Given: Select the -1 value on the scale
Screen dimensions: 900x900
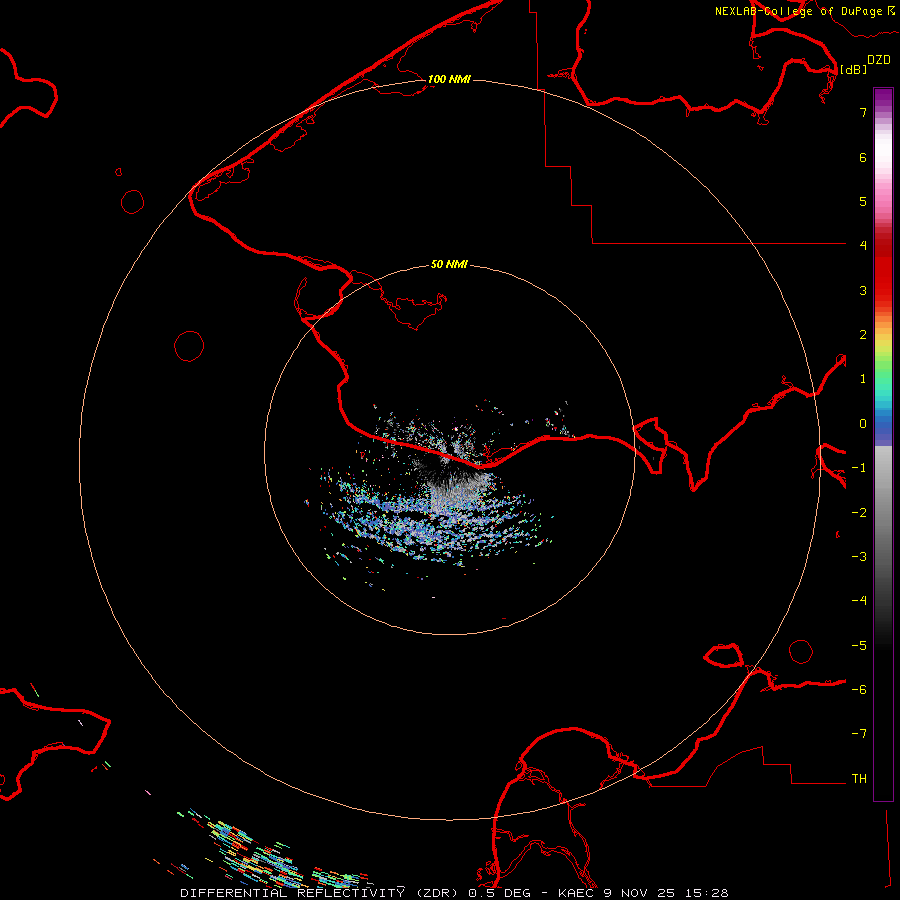Looking at the screenshot, I should point(859,468).
